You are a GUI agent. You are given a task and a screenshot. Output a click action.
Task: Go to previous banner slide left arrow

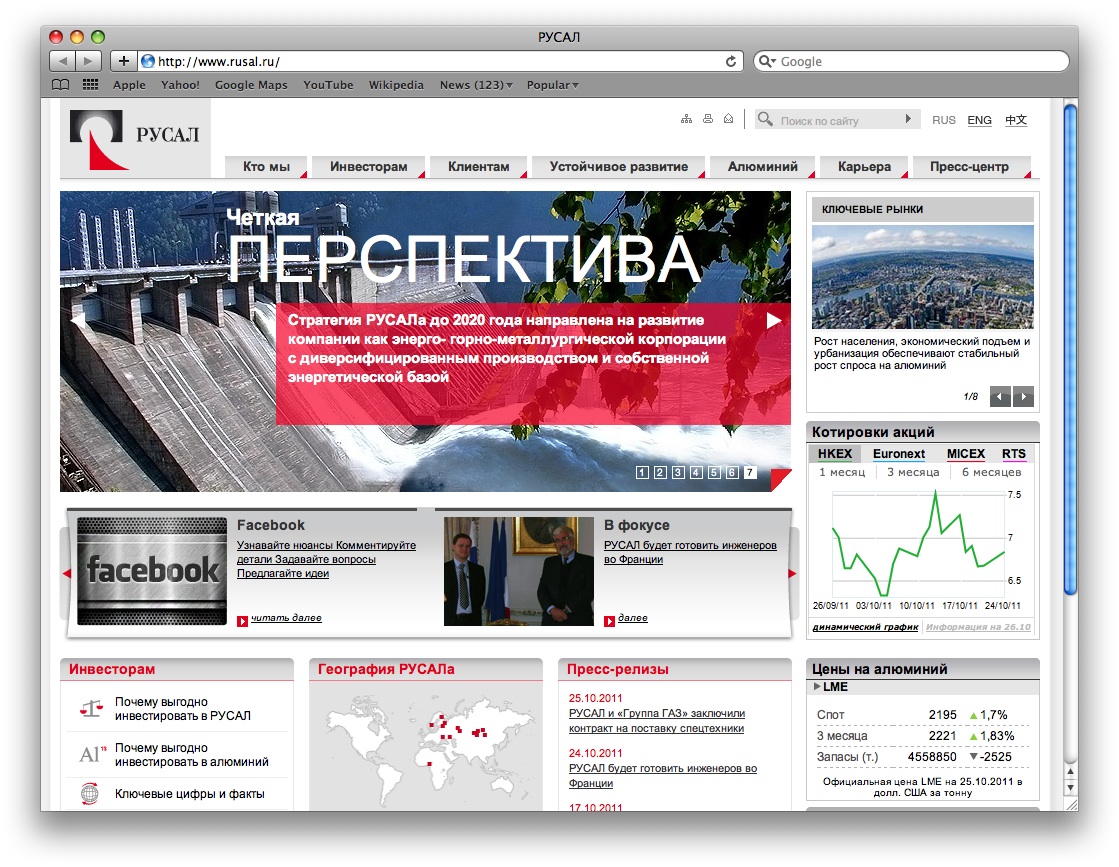pyautogui.click(x=78, y=321)
